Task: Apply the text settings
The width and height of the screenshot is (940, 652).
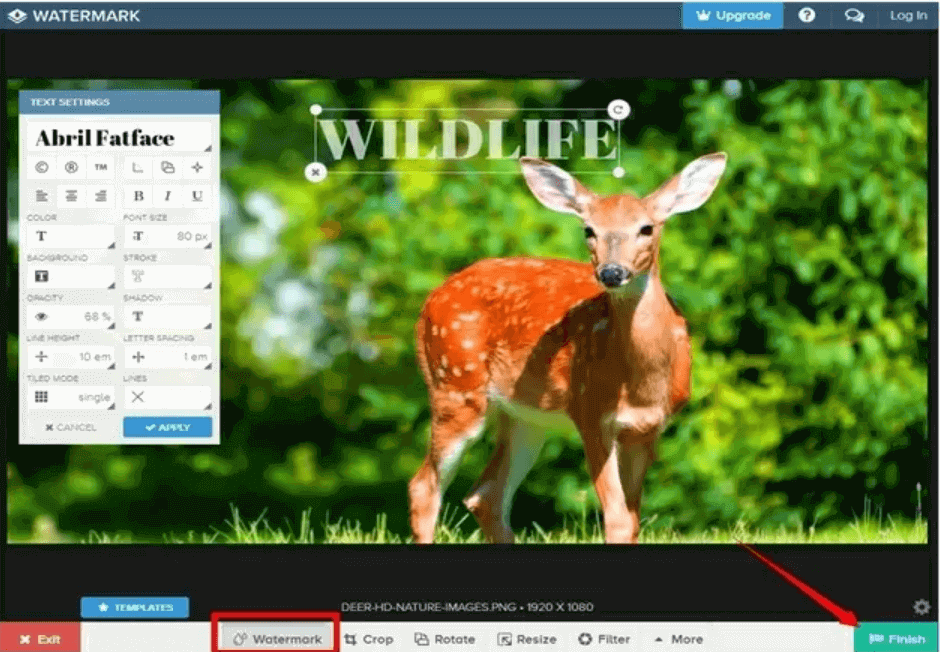Action: 166,427
